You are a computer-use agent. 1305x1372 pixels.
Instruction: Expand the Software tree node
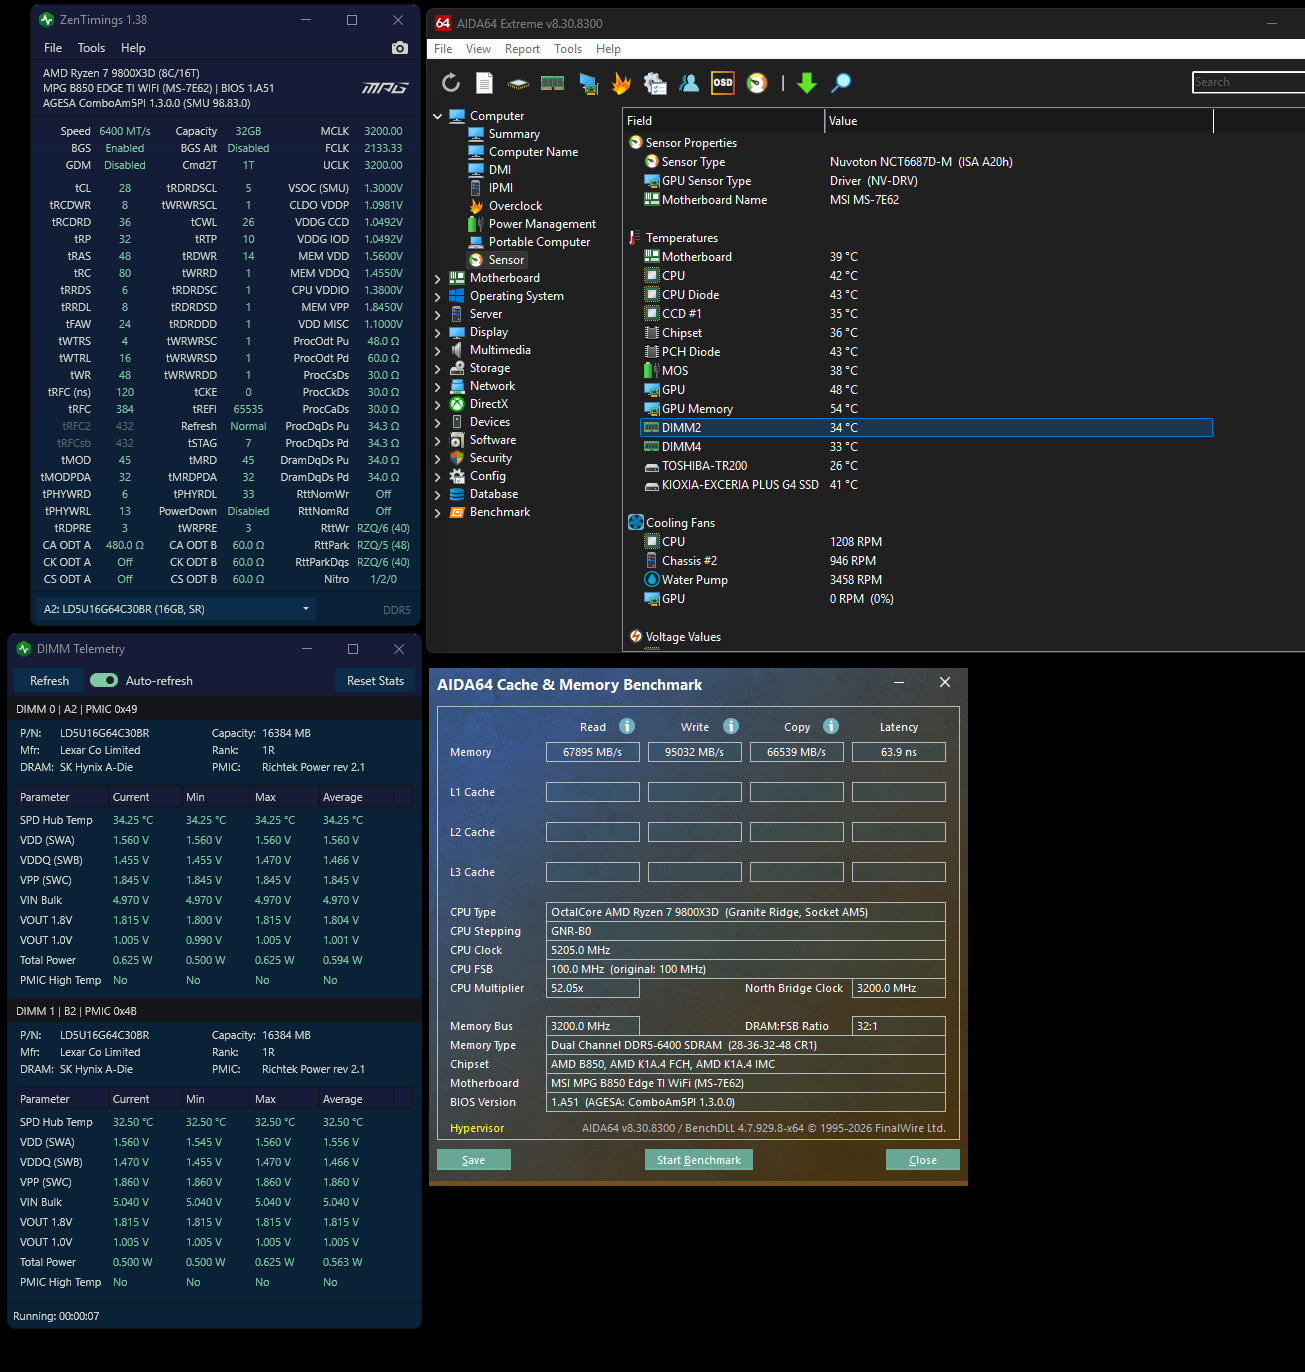(x=438, y=440)
